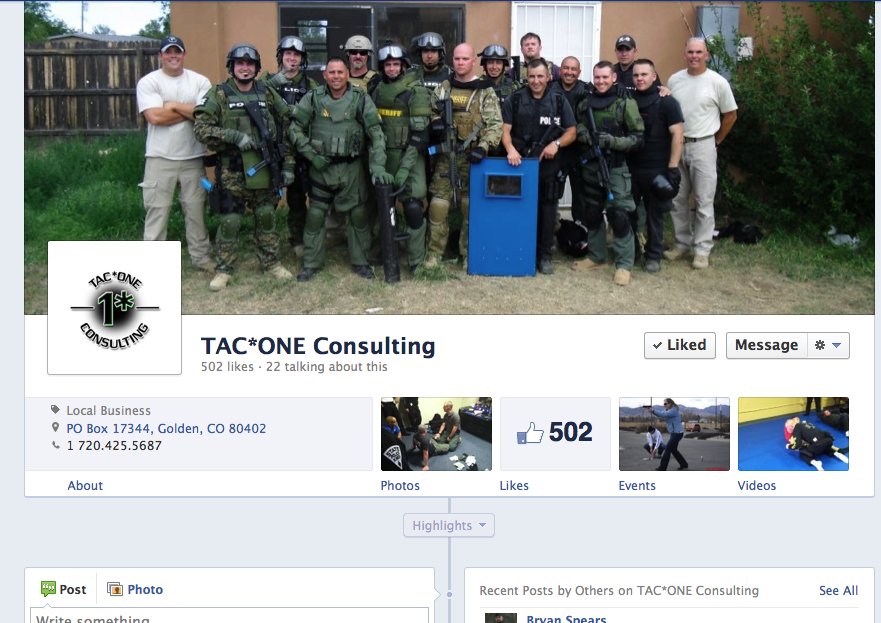
Task: Toggle the Liked button
Action: pos(680,345)
